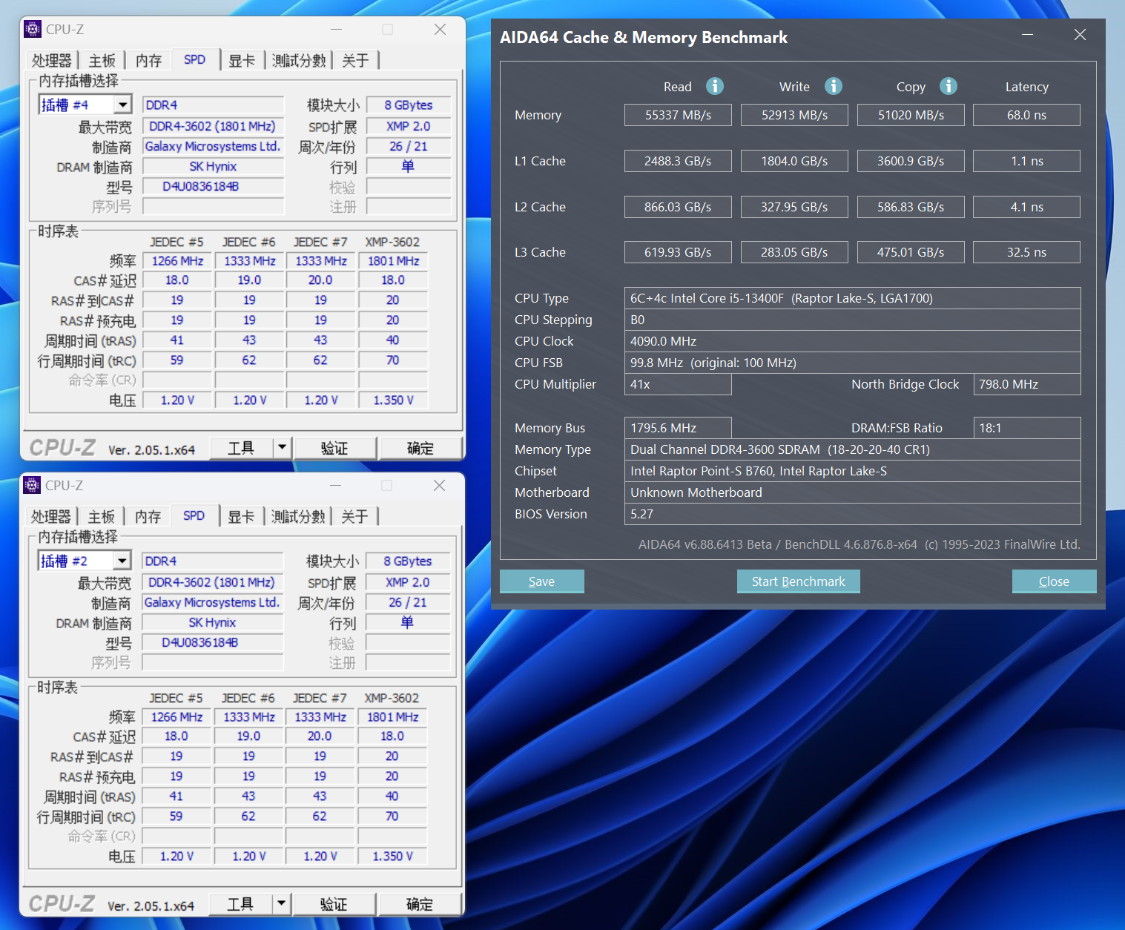Click the Read info icon in AIDA64
Viewport: 1125px width, 930px height.
(715, 86)
